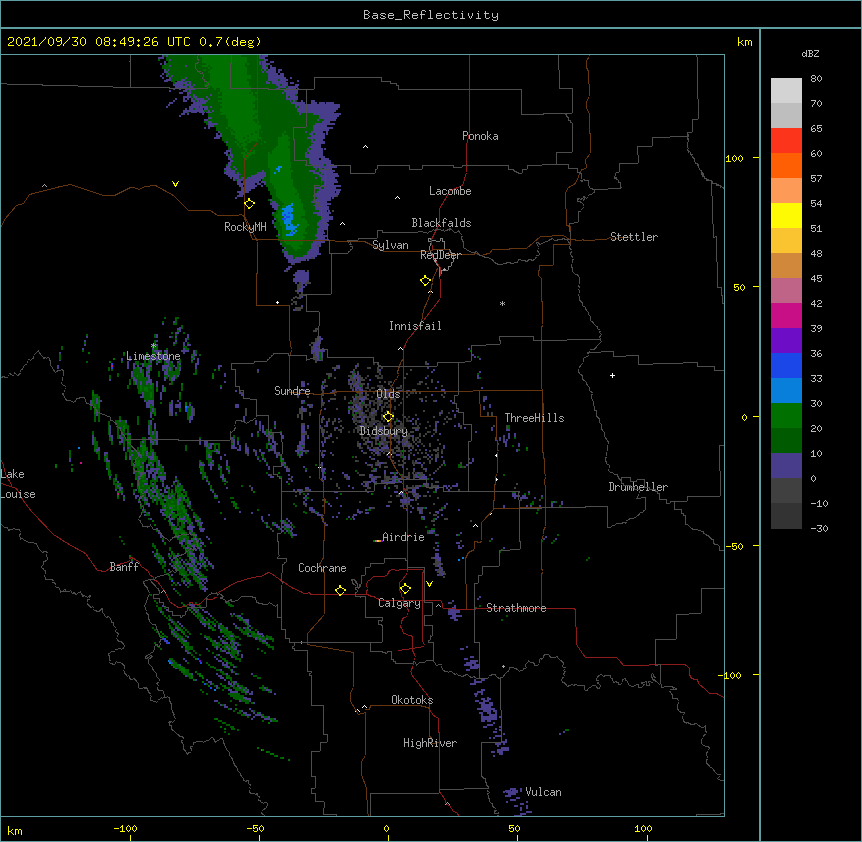Image resolution: width=862 pixels, height=842 pixels.
Task: Select the blue 36 to 33 dBZ swatch
Action: coord(786,365)
